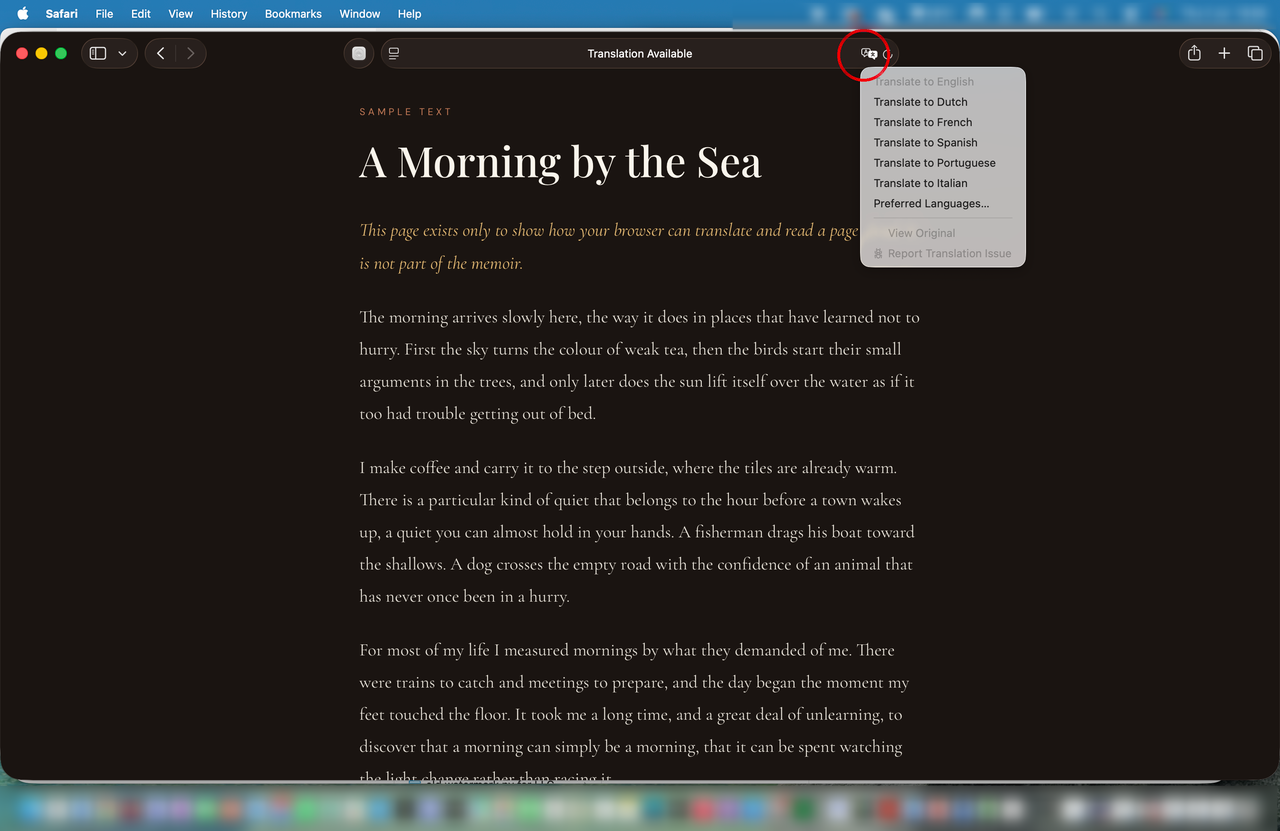
Task: Reload the page using the reload icon
Action: tap(887, 54)
